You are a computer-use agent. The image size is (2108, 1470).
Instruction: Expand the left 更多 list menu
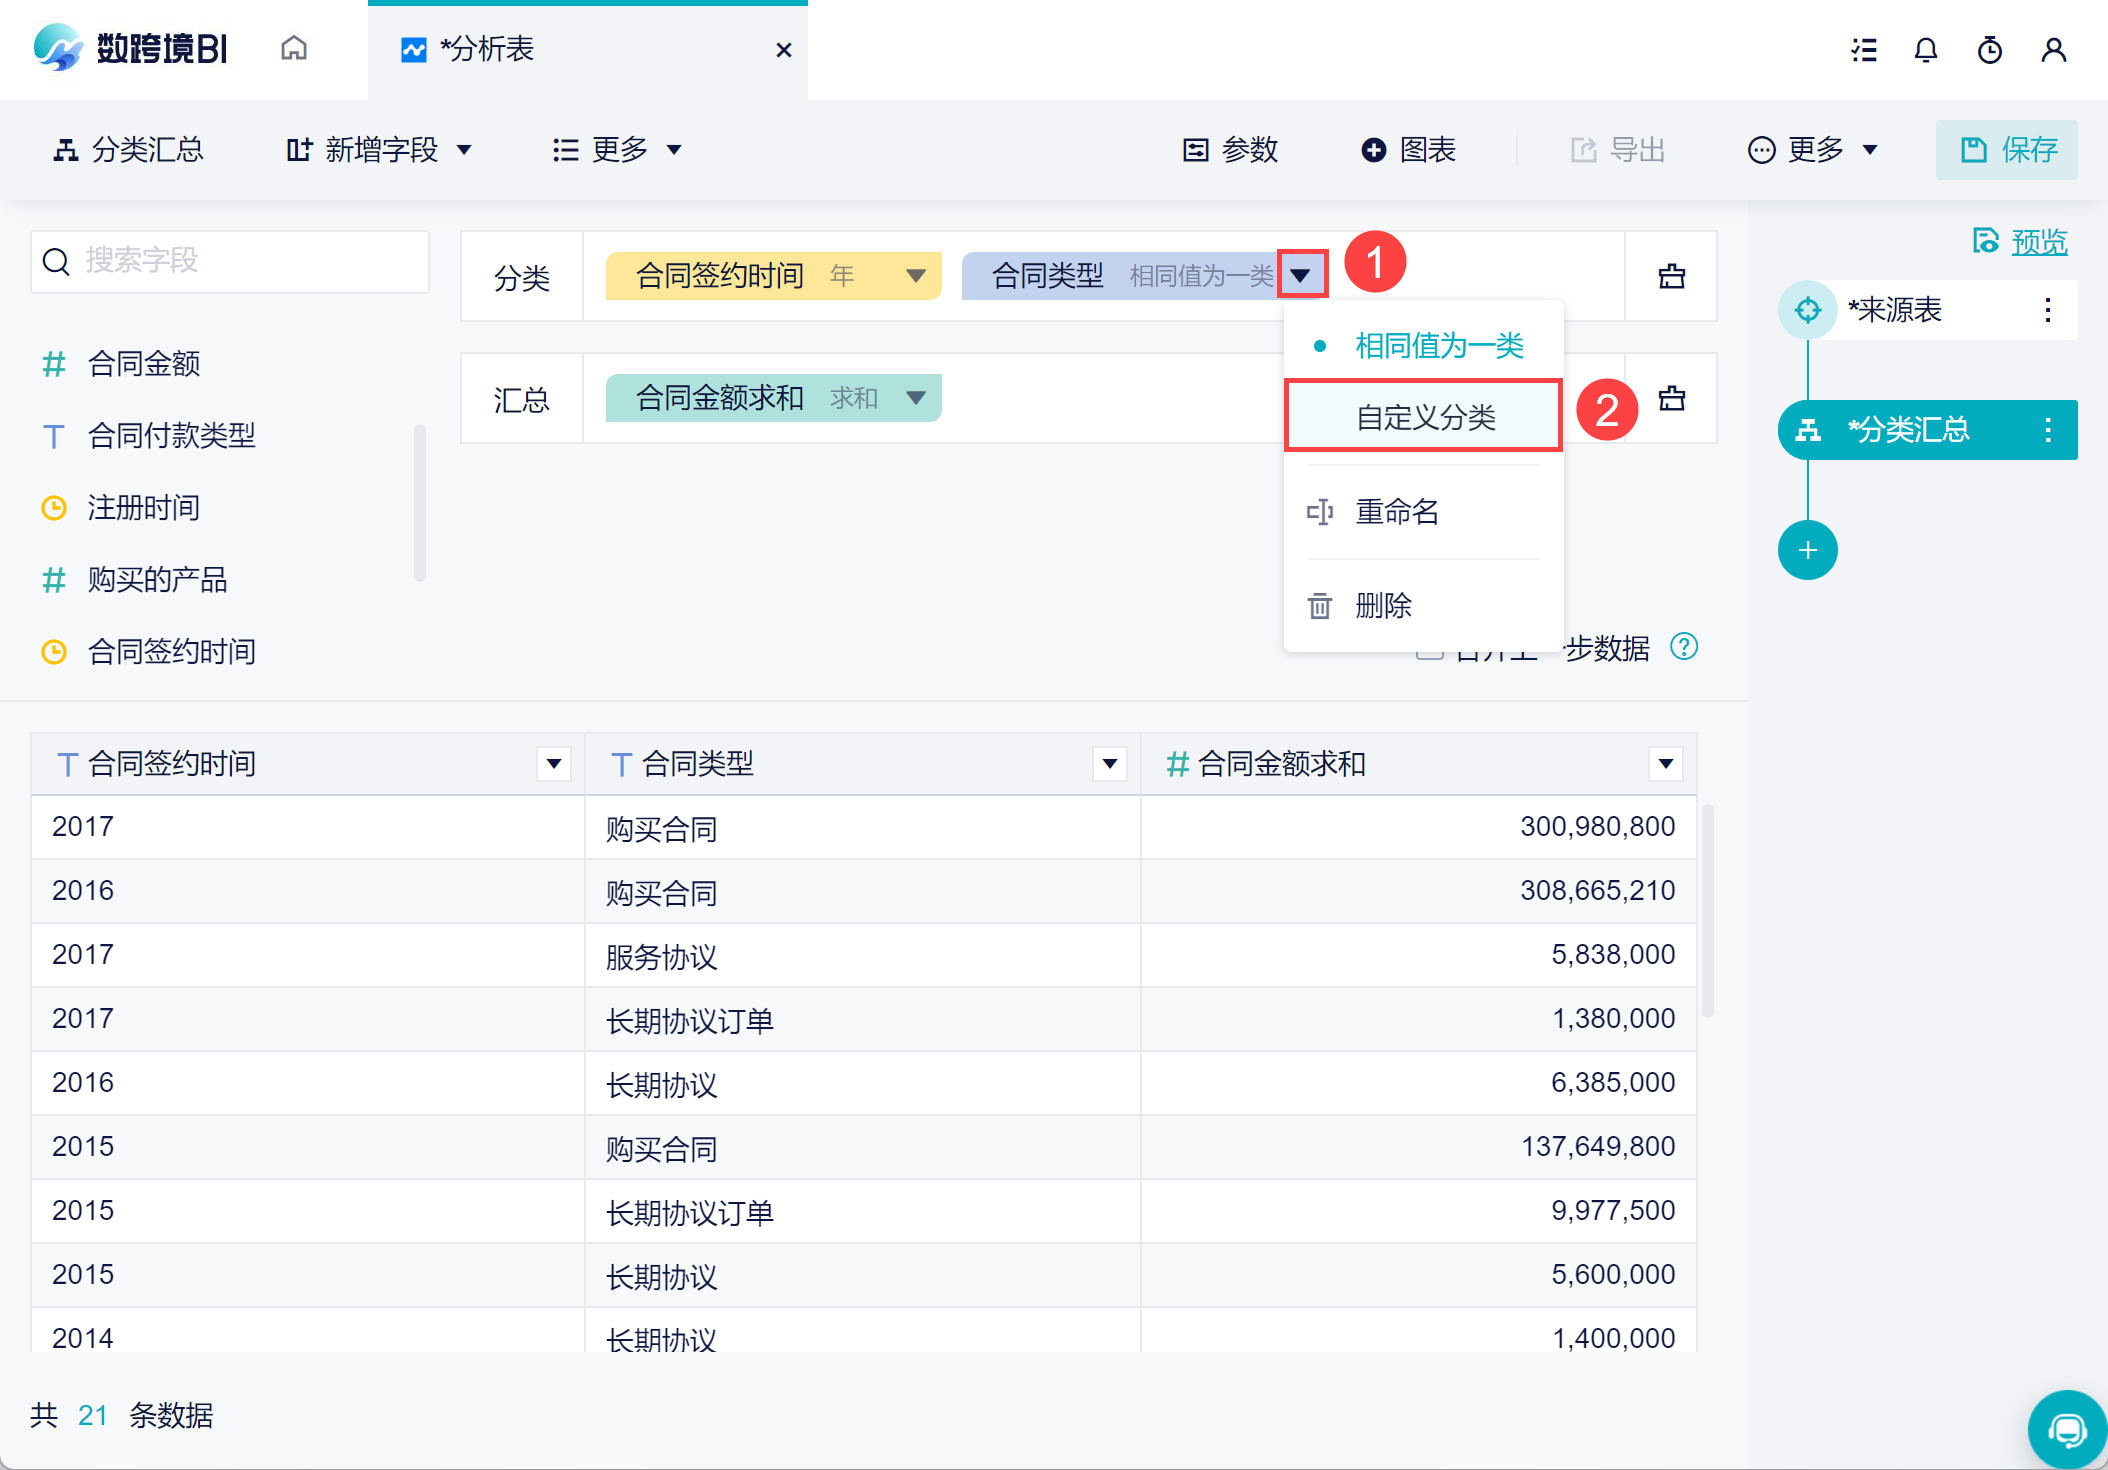[617, 150]
